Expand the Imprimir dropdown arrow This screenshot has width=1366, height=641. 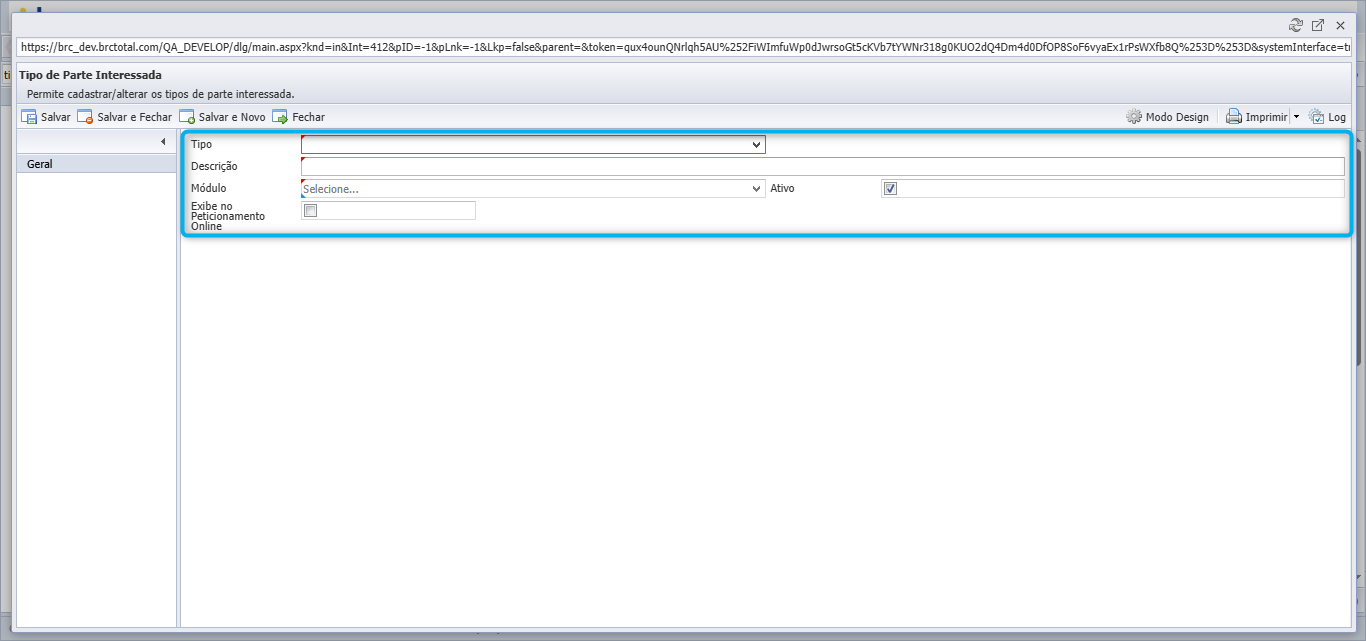[1296, 117]
